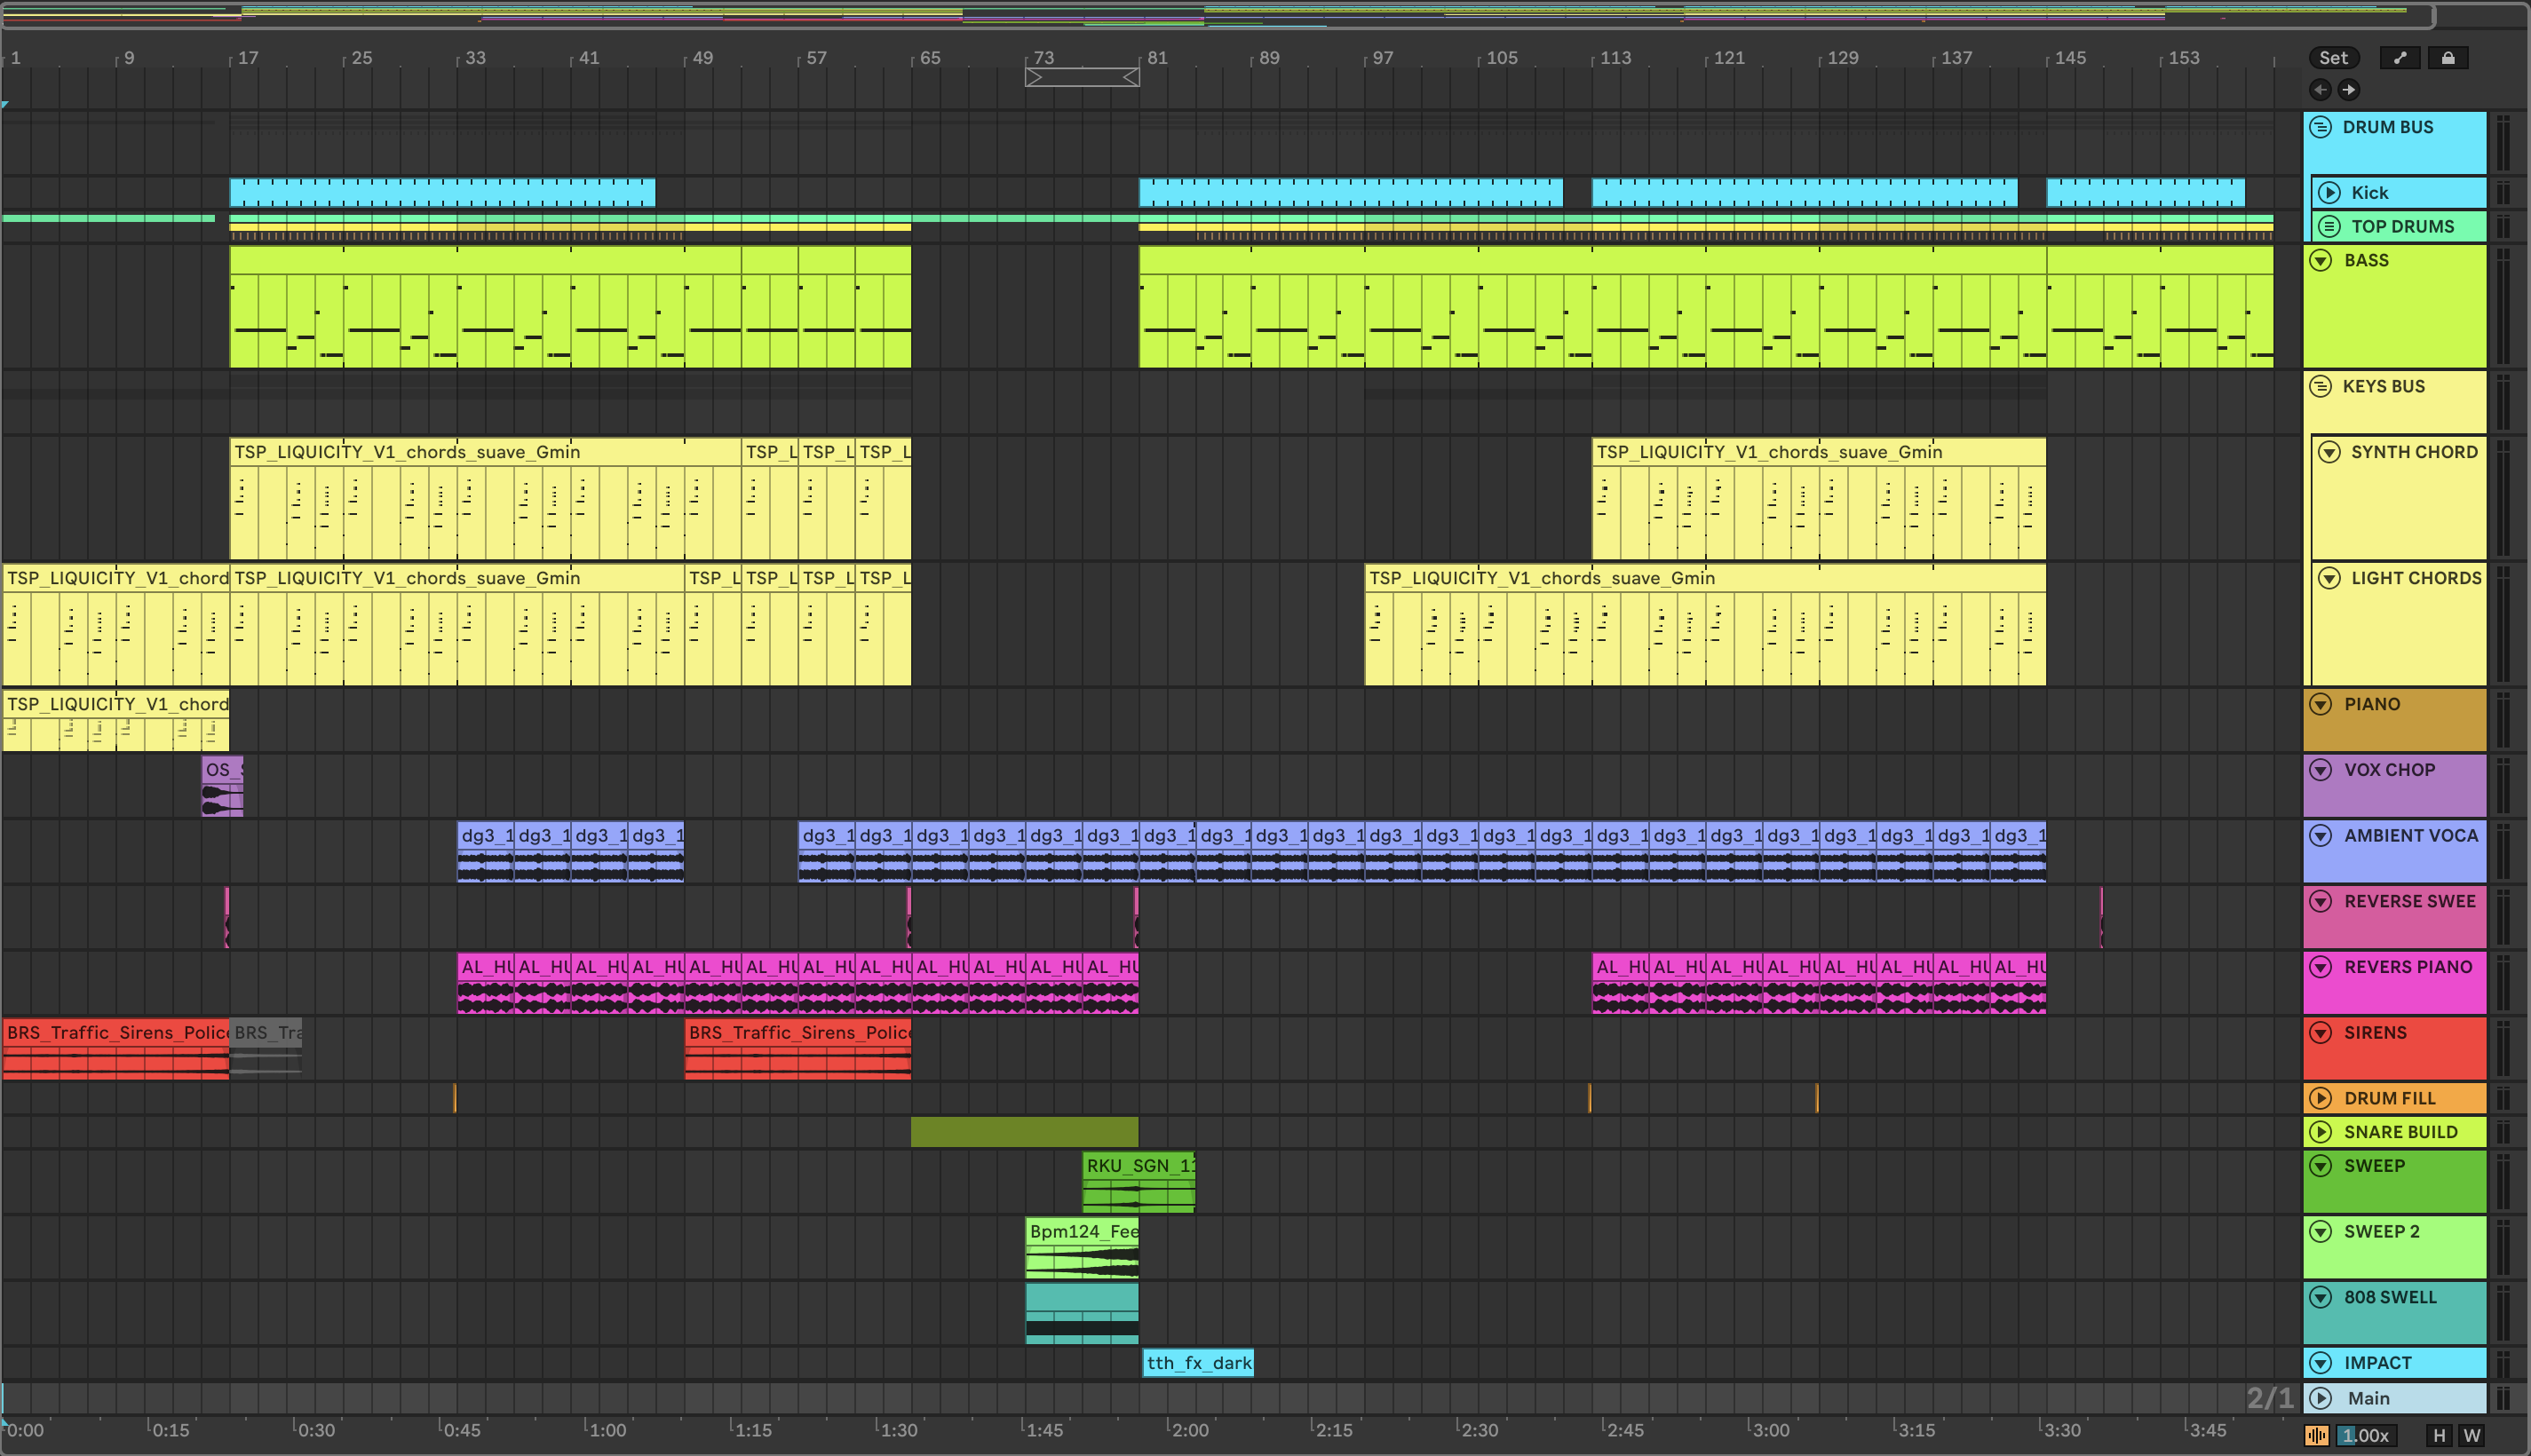Viewport: 2531px width, 1456px height.
Task: Click the DRUM BUS group track icon
Action: tap(2321, 127)
